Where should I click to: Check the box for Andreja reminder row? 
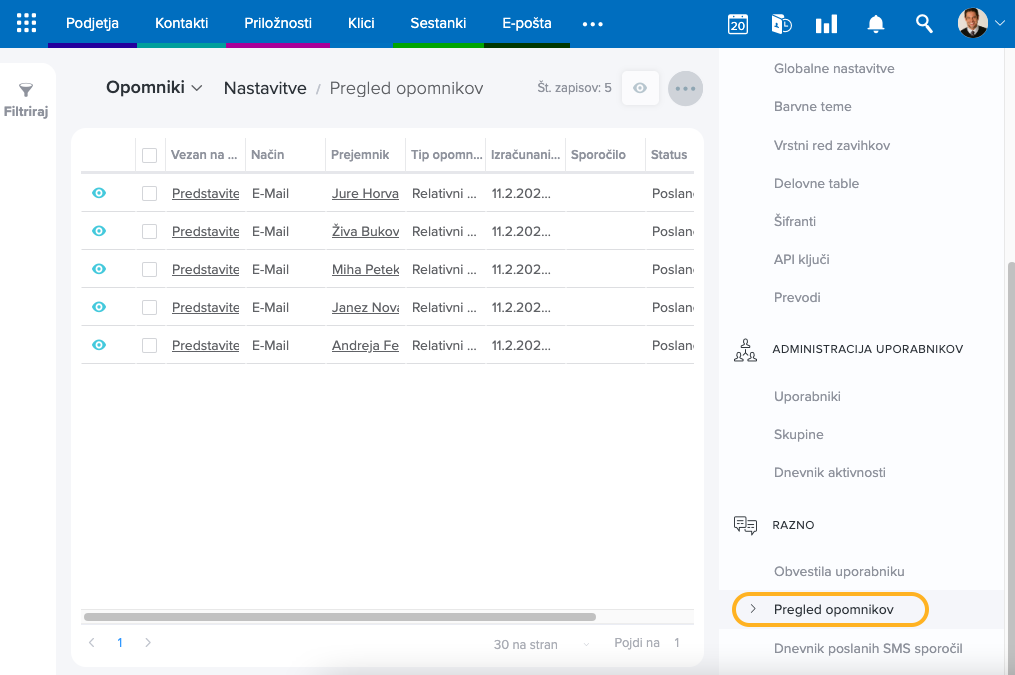click(x=150, y=345)
